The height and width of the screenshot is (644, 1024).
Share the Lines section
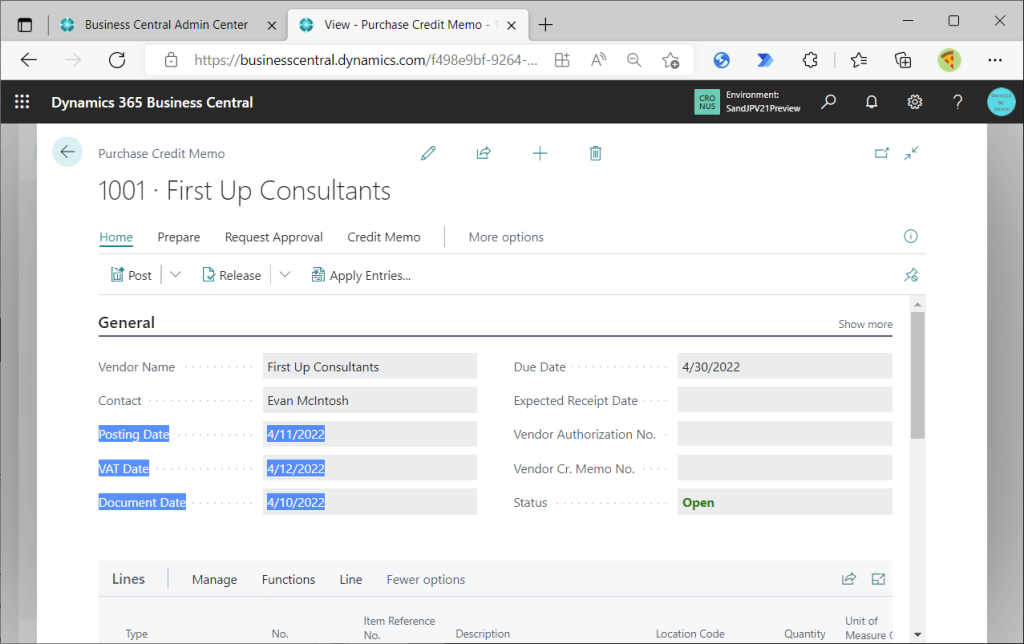pos(848,579)
